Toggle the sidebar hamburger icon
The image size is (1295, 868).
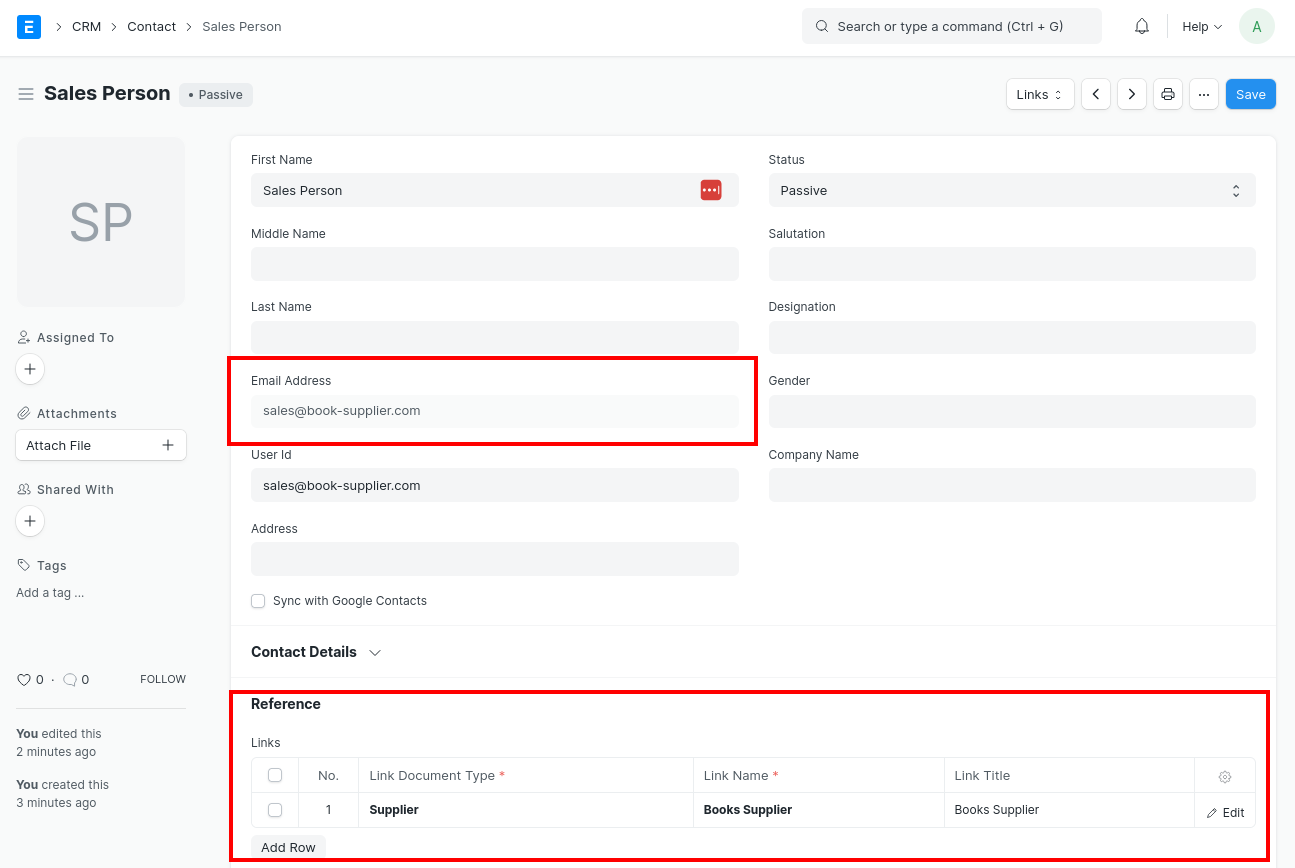26,94
